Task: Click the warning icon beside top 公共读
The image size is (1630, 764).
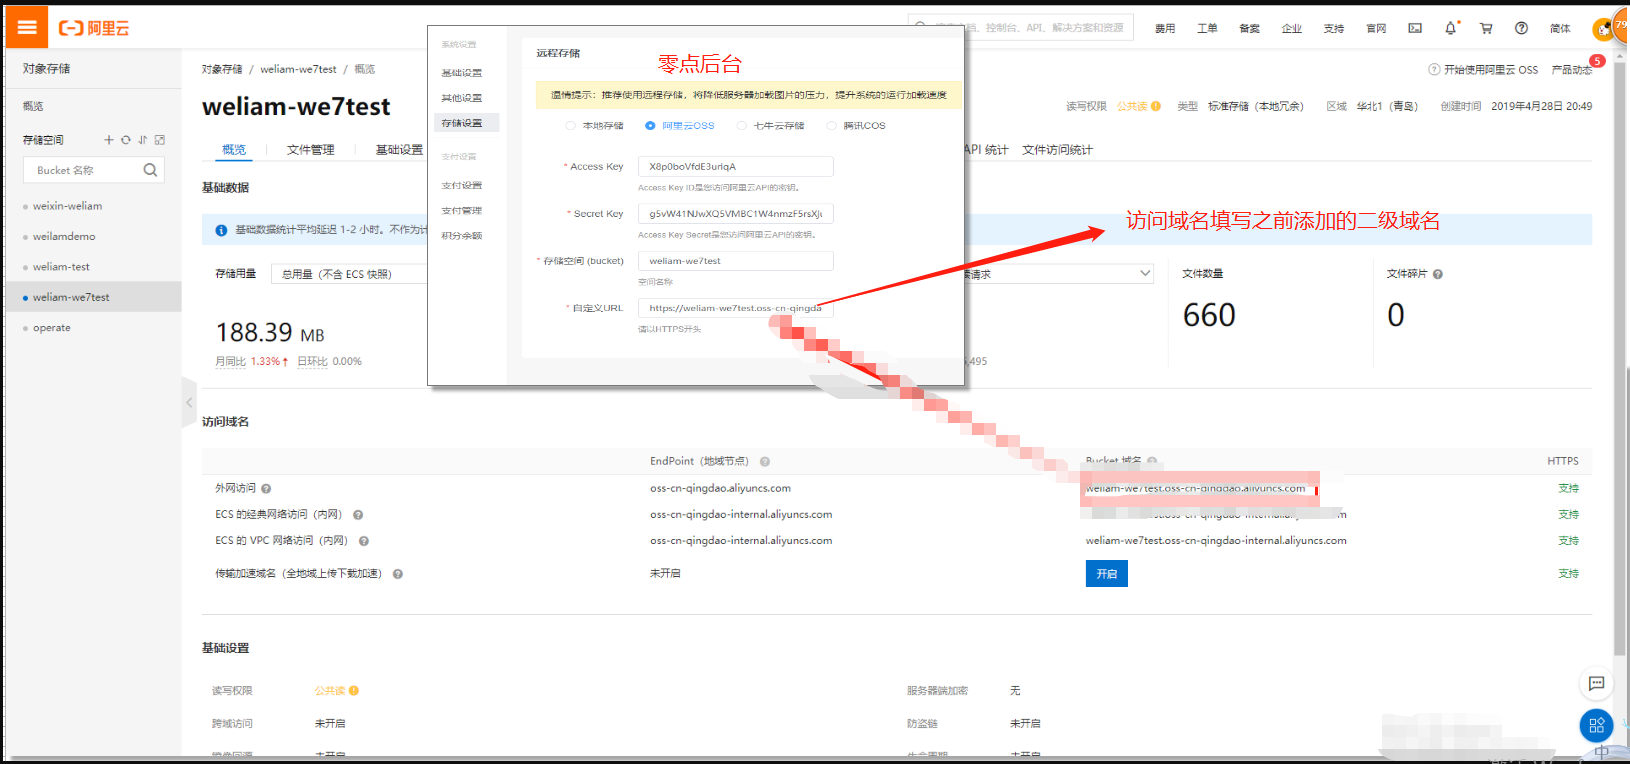Action: click(x=1156, y=106)
